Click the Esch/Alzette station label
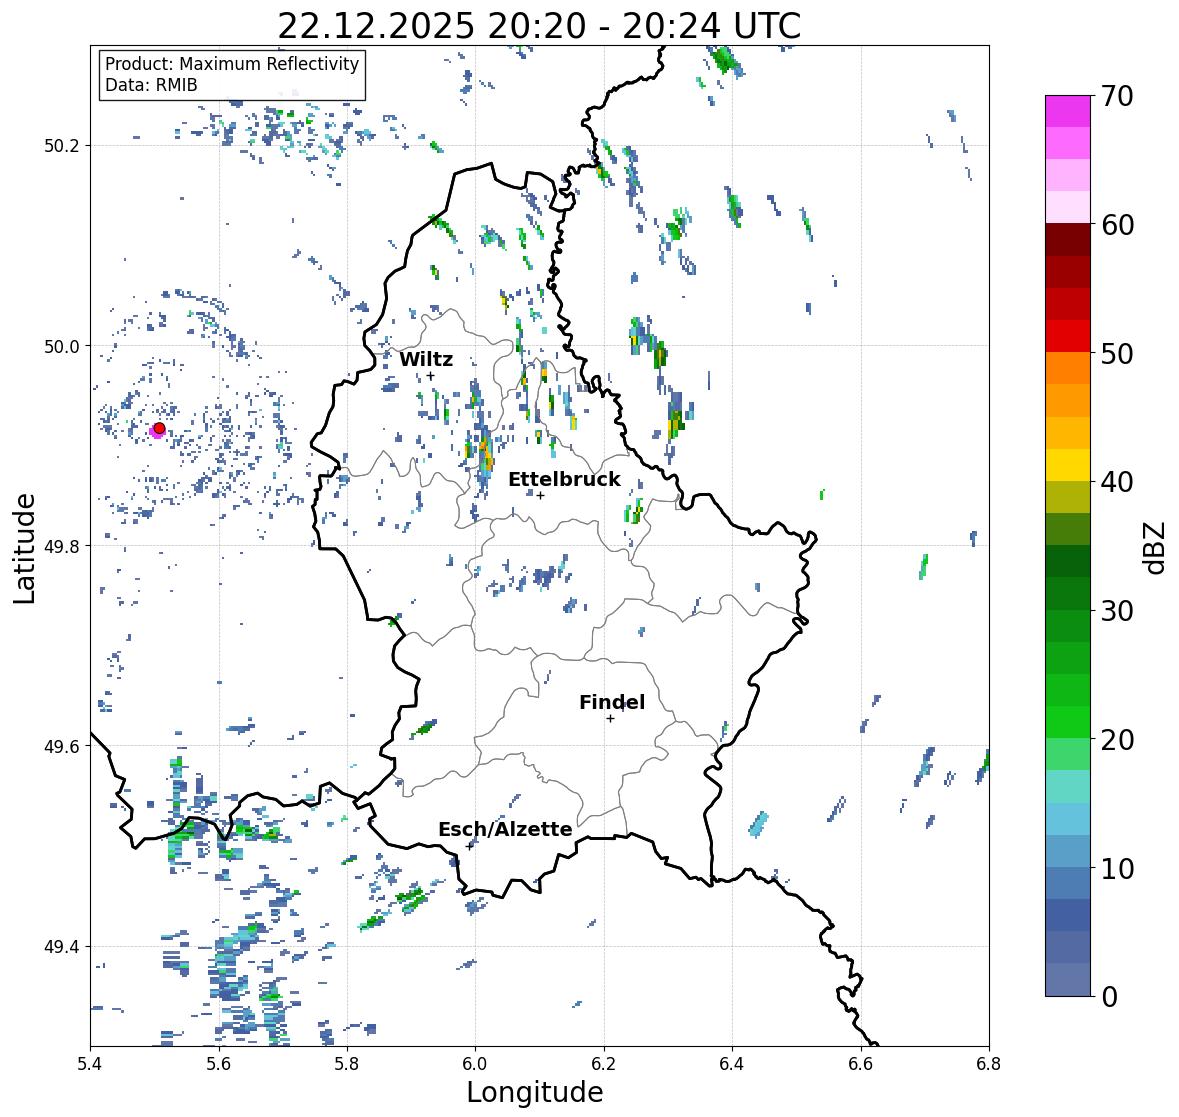This screenshot has height=1117, width=1179. pos(505,829)
